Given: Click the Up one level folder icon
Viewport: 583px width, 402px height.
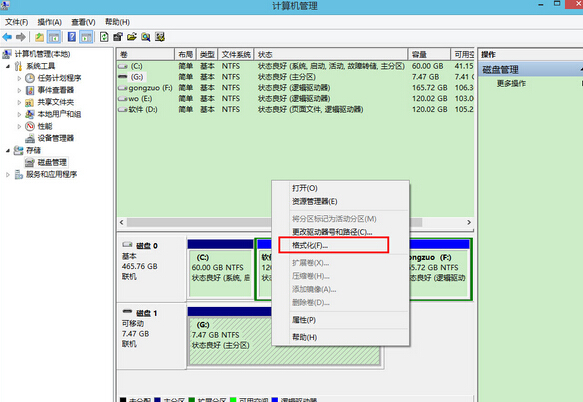Looking at the screenshot, I should [39, 37].
